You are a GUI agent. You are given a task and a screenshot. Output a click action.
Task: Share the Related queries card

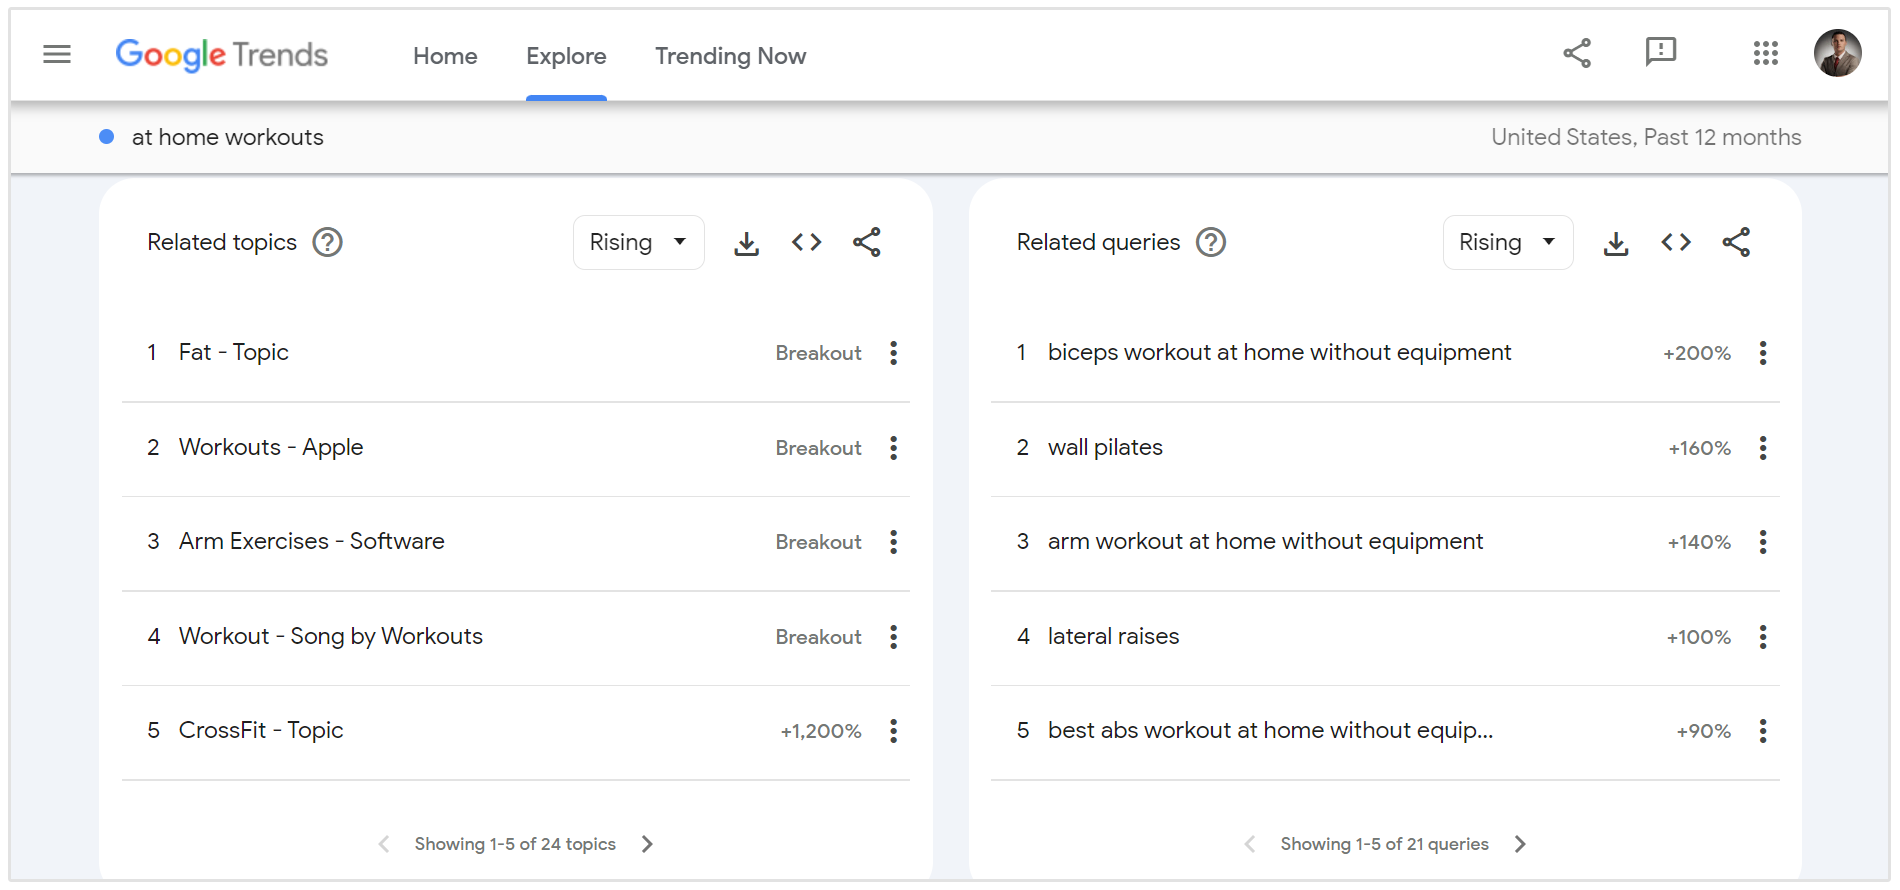[x=1736, y=242]
